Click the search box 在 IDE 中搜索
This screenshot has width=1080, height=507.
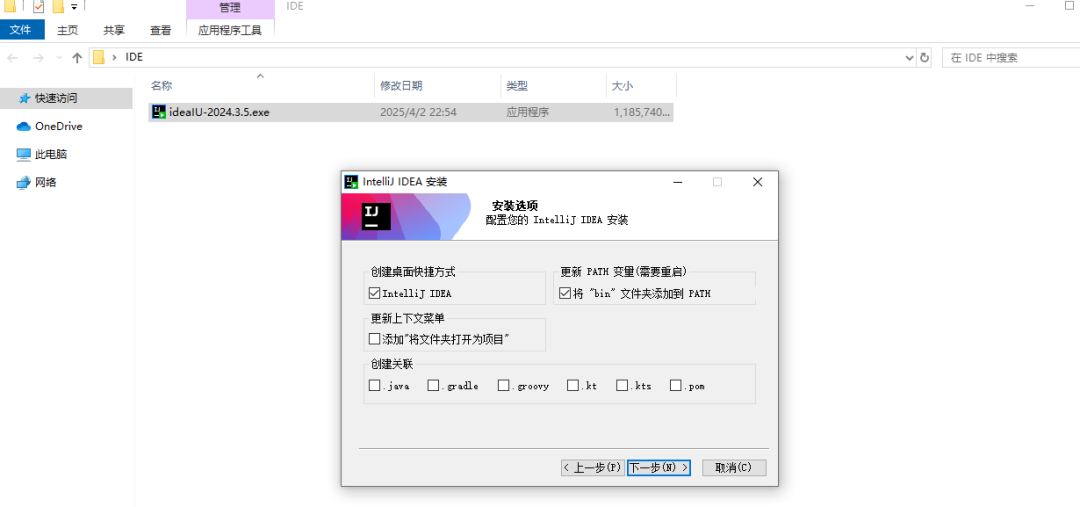click(x=1011, y=58)
